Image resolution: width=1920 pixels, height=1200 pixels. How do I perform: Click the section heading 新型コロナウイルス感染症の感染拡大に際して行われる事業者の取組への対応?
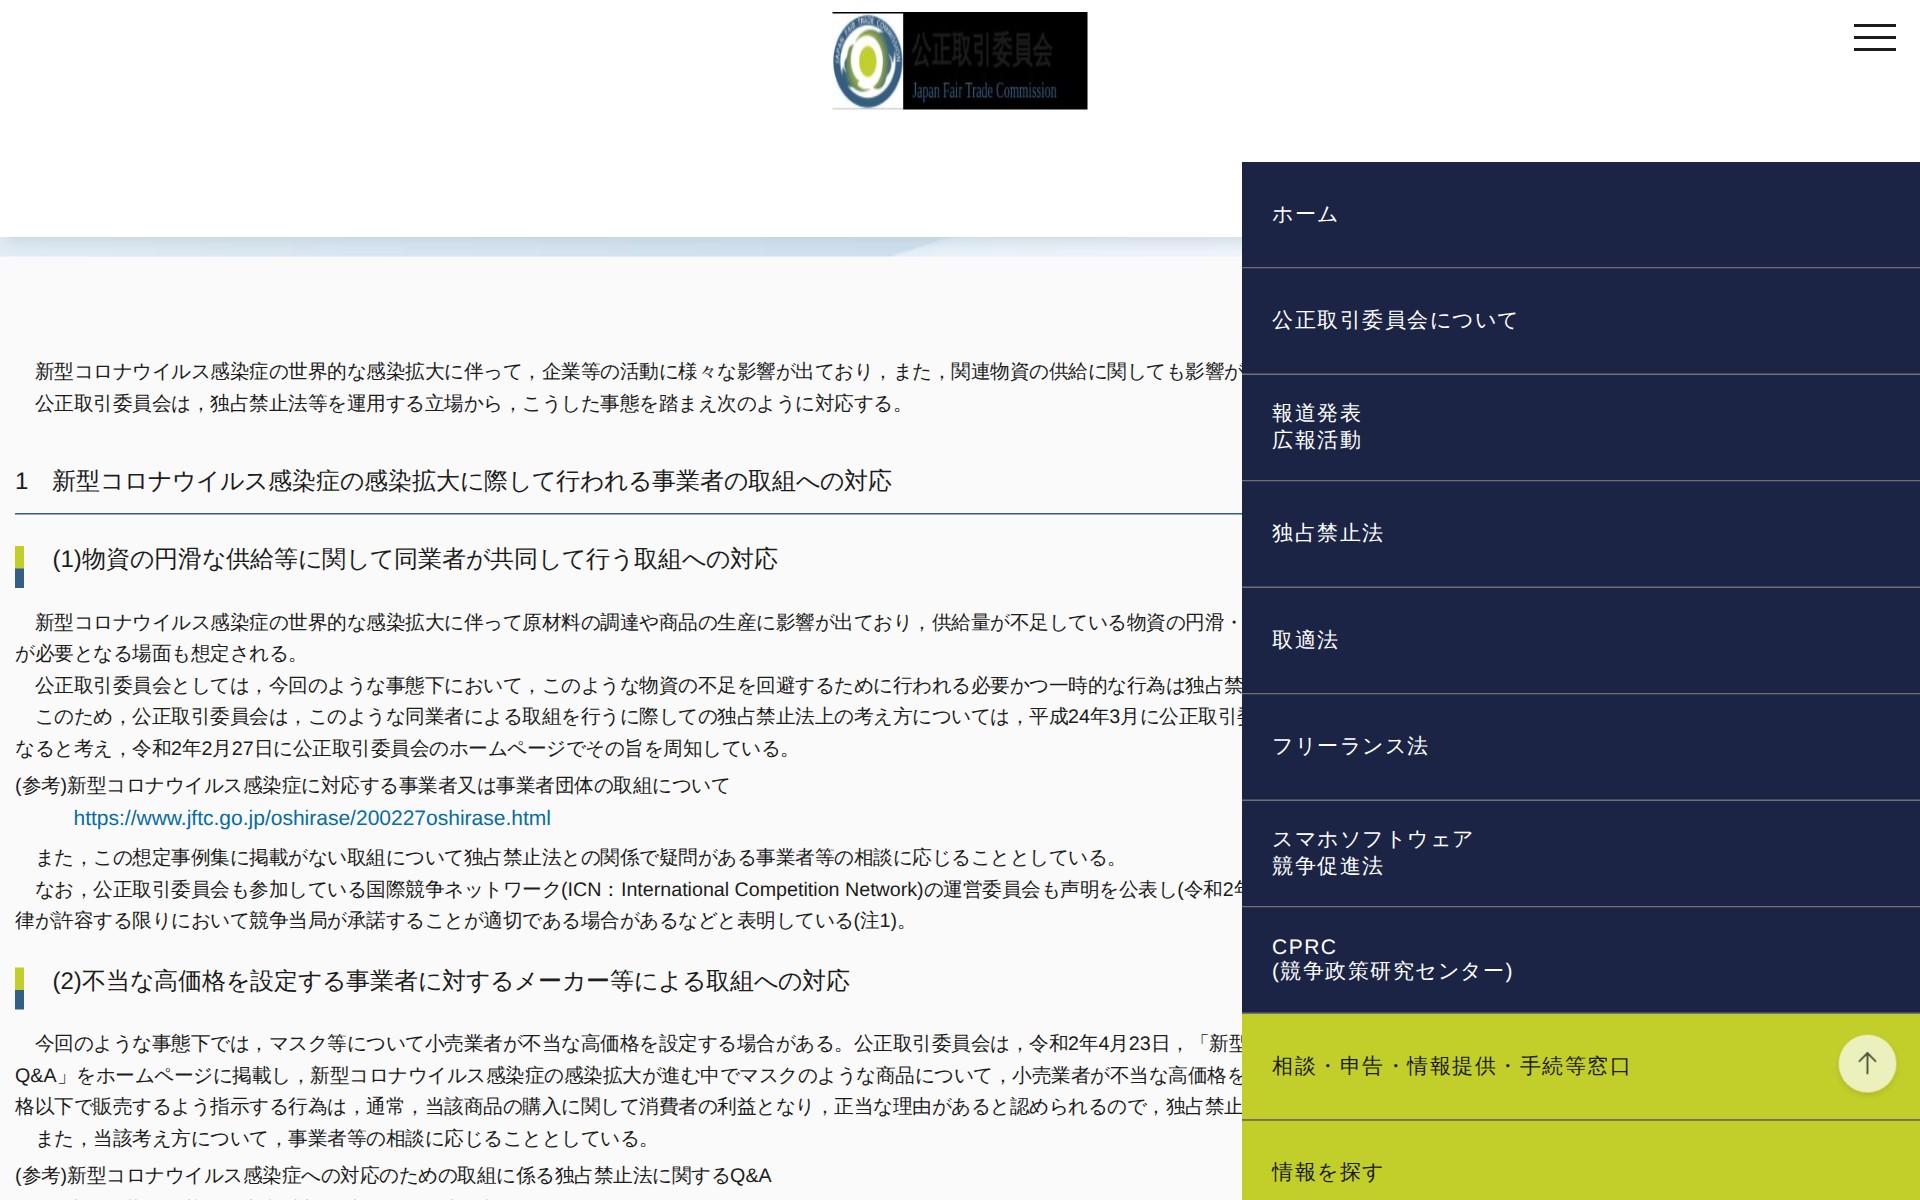[457, 481]
